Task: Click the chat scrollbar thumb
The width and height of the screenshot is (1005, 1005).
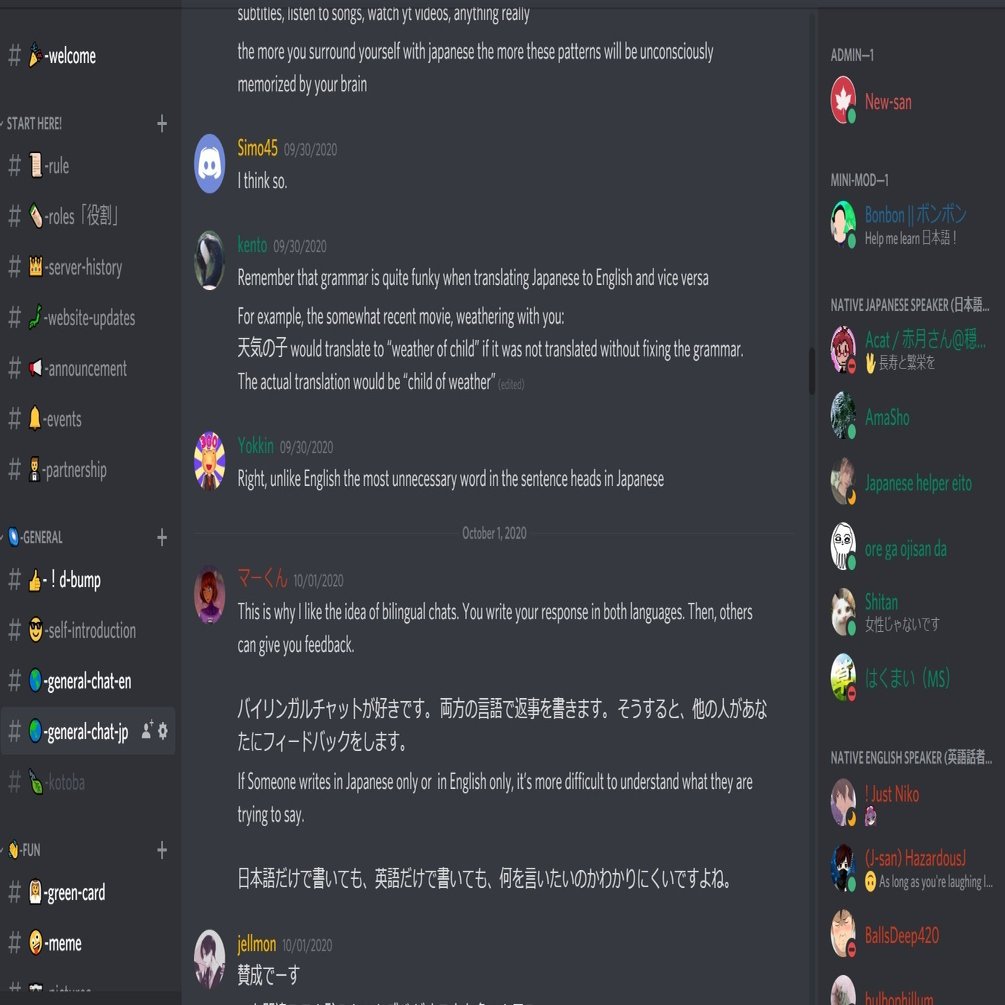Action: click(x=811, y=370)
